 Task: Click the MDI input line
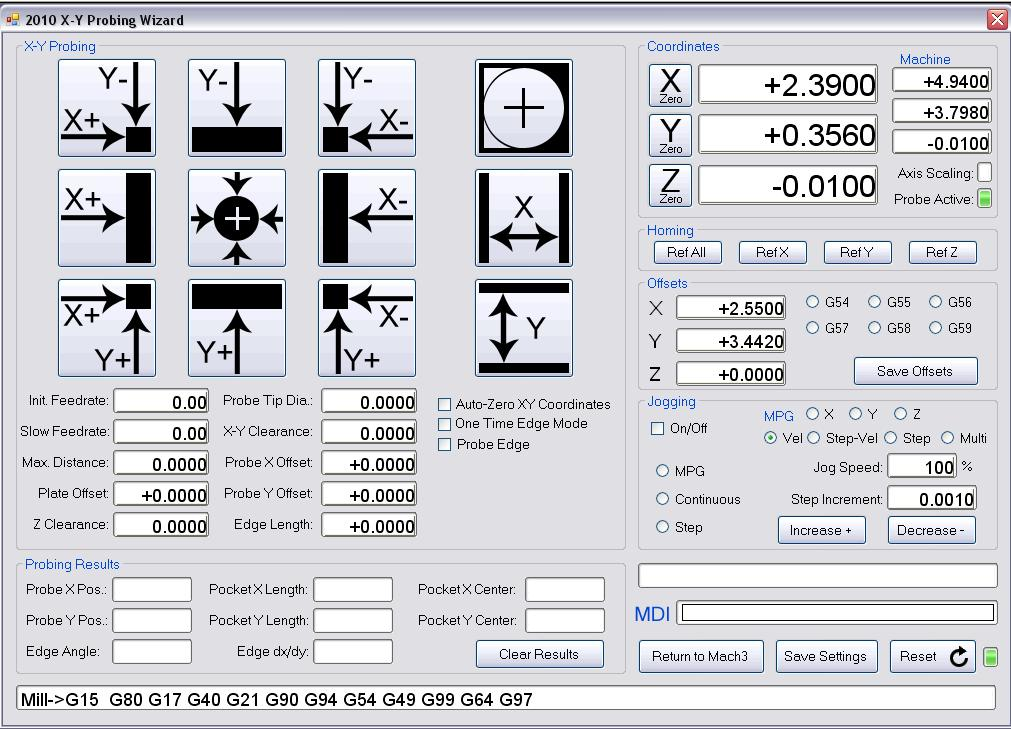click(x=838, y=613)
